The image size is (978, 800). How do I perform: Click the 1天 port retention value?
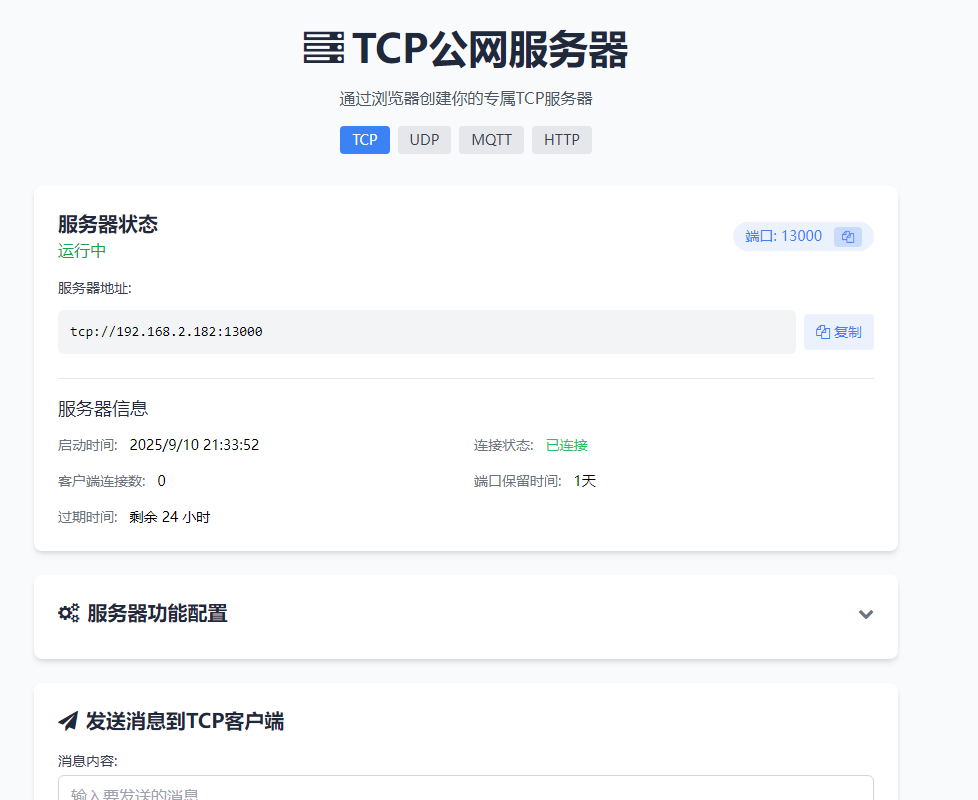click(584, 481)
